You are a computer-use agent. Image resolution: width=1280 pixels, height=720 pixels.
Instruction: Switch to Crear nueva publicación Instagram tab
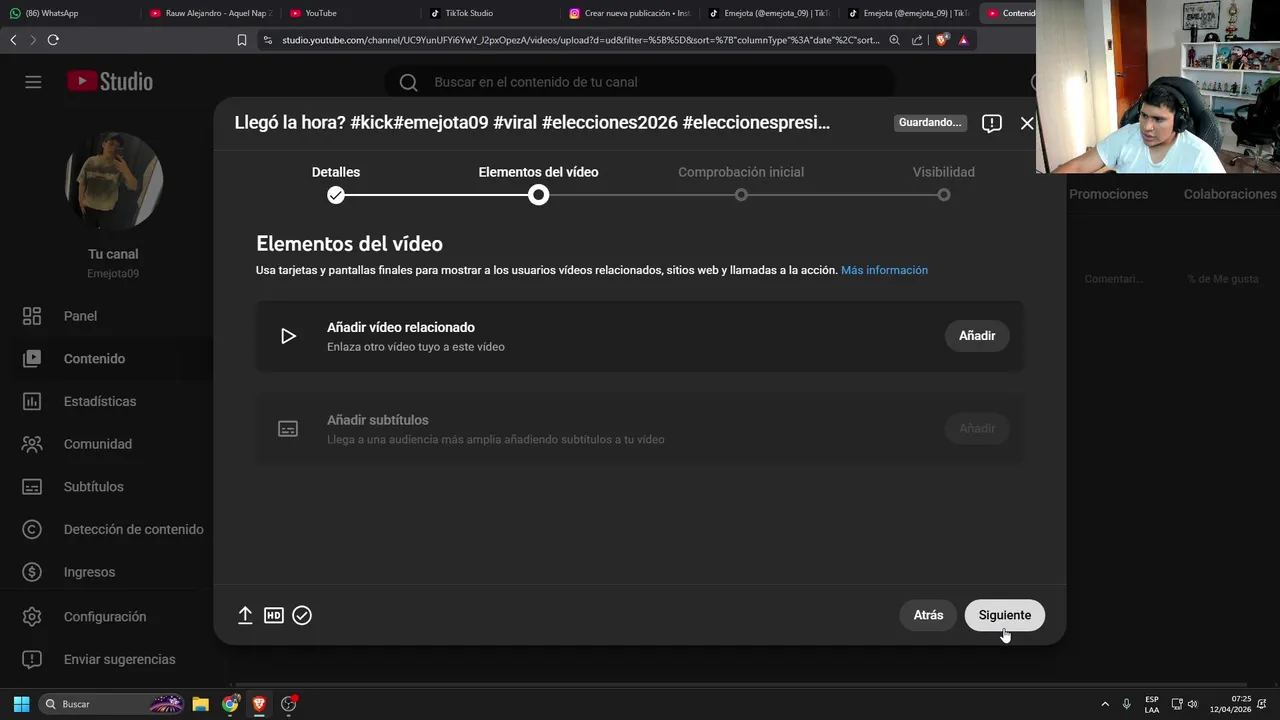click(628, 13)
